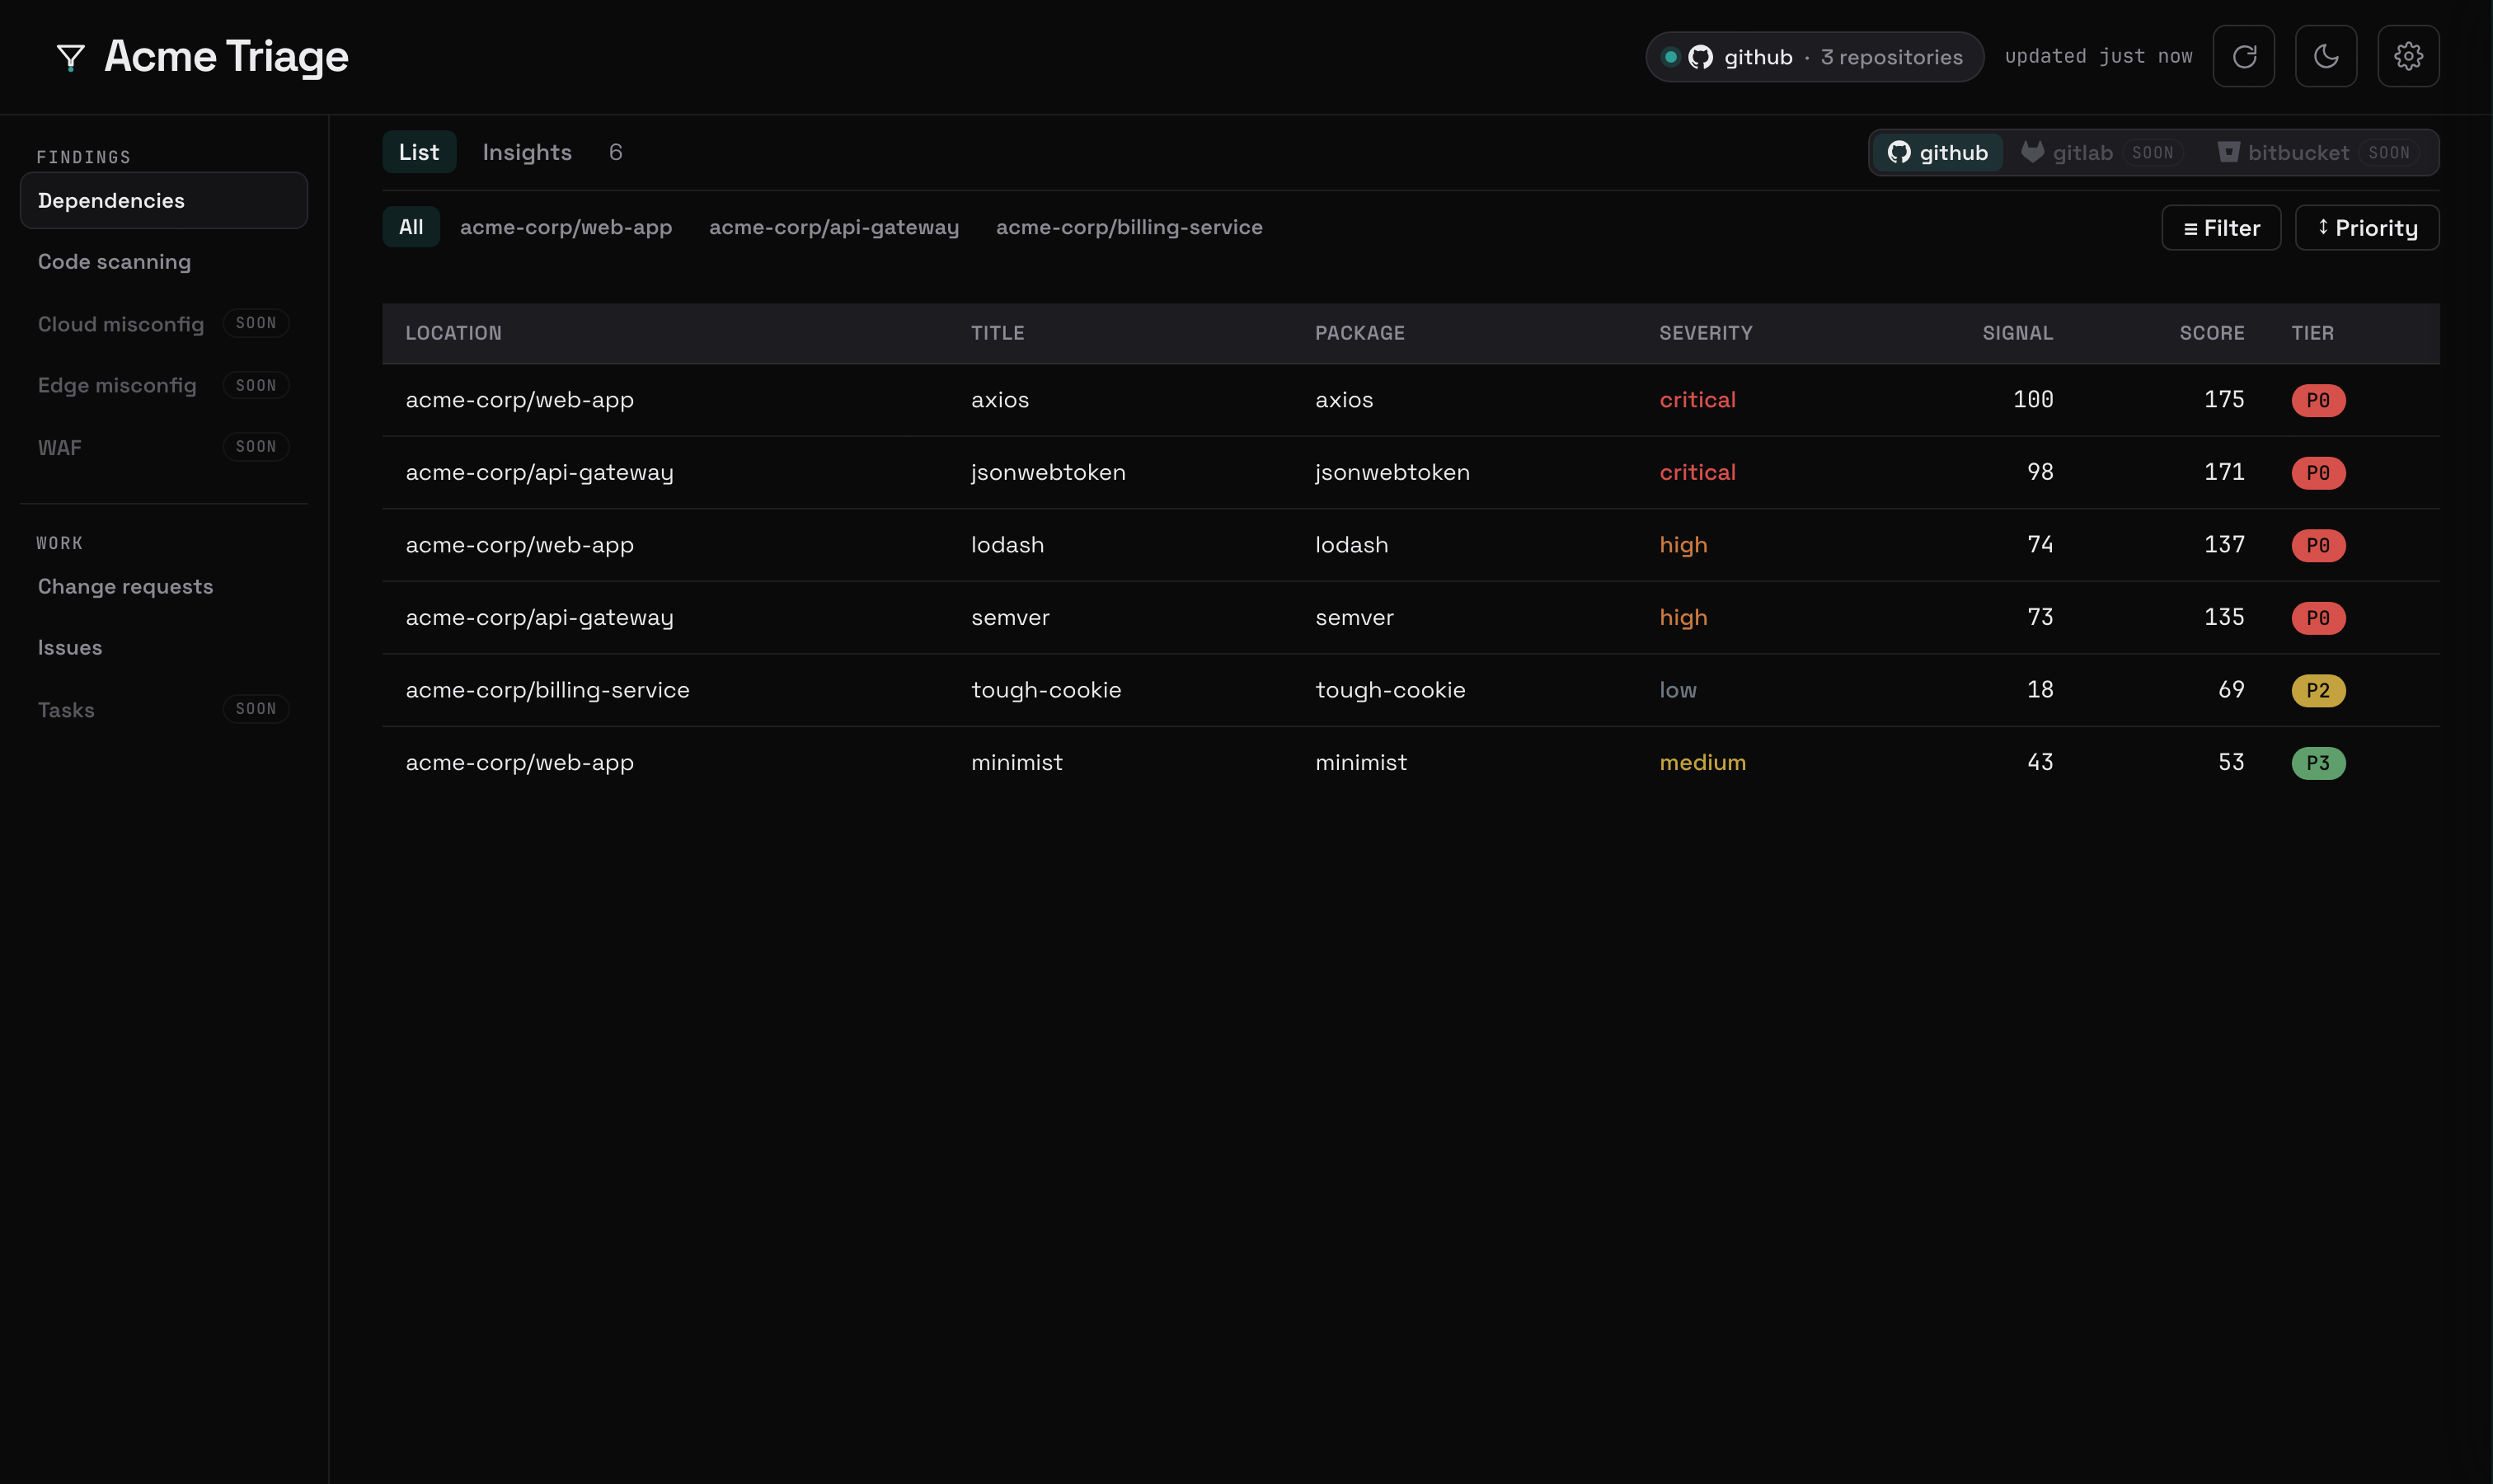This screenshot has height=1484, width=2493.
Task: Select the All repositories filter chip
Action: coord(411,227)
